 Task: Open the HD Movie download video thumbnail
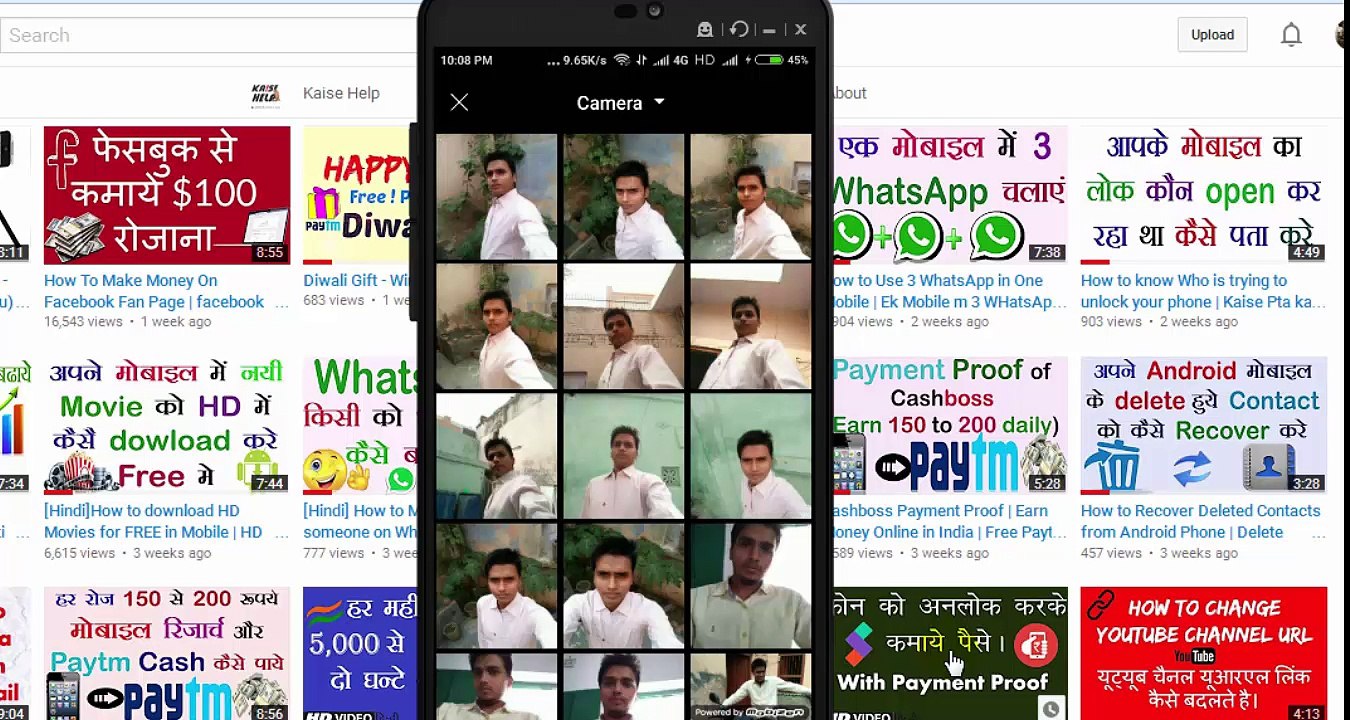pyautogui.click(x=167, y=425)
